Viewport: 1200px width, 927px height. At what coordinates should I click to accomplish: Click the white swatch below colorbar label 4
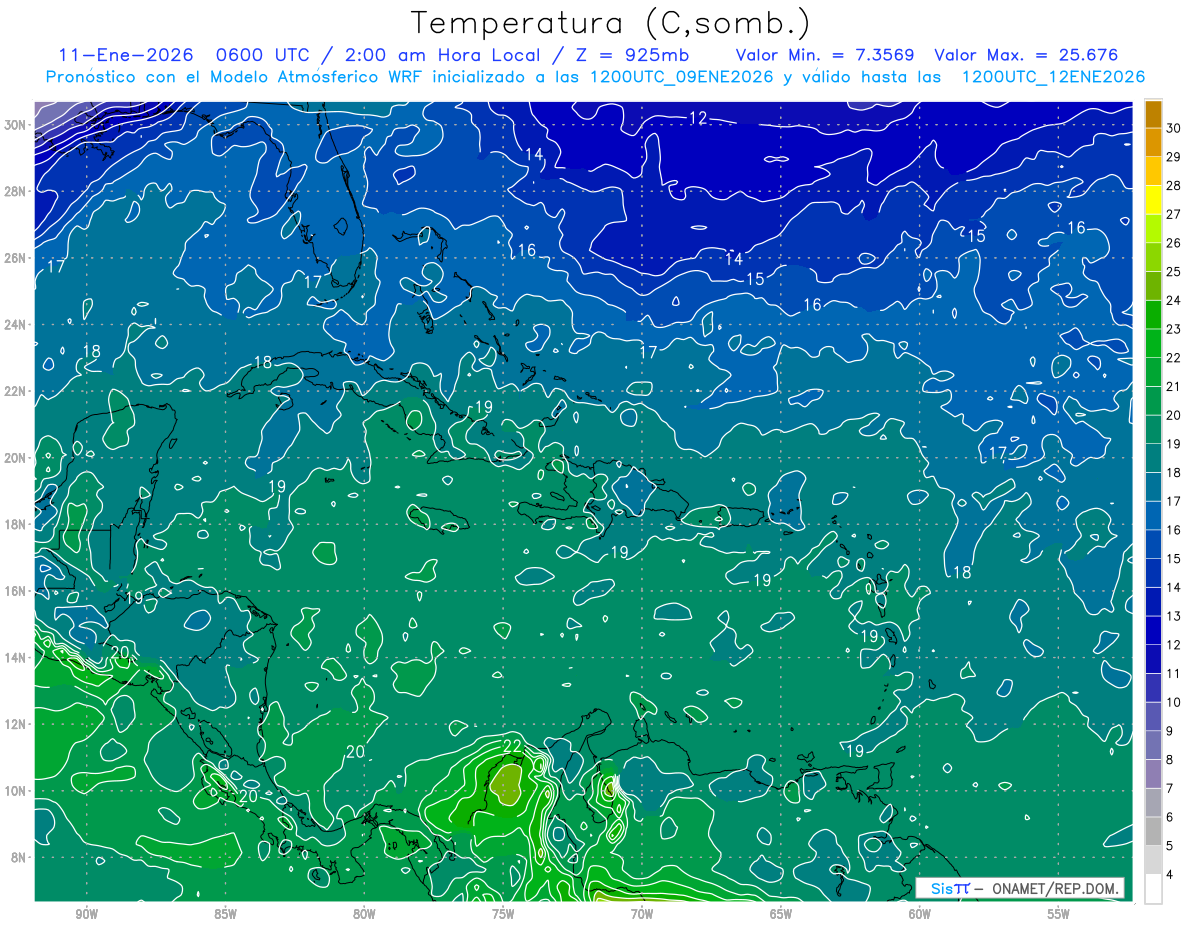[1153, 889]
